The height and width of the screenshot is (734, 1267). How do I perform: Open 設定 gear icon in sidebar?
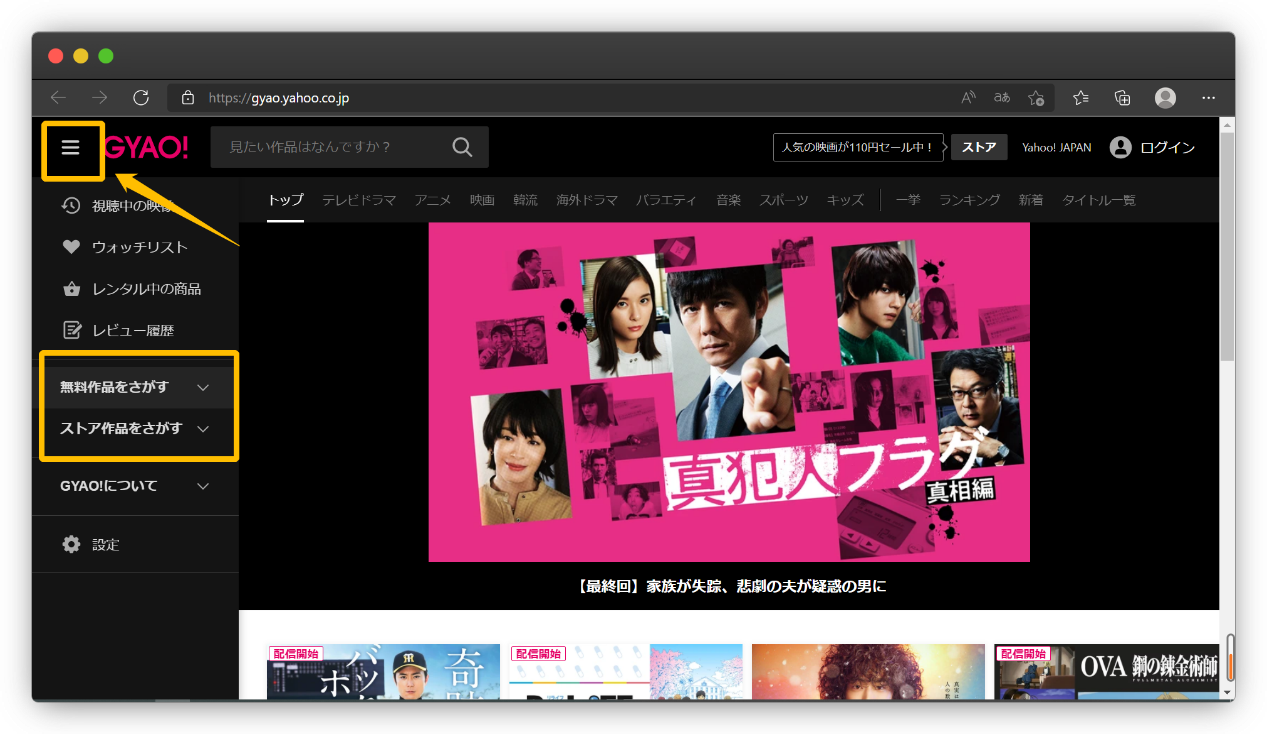pyautogui.click(x=70, y=545)
